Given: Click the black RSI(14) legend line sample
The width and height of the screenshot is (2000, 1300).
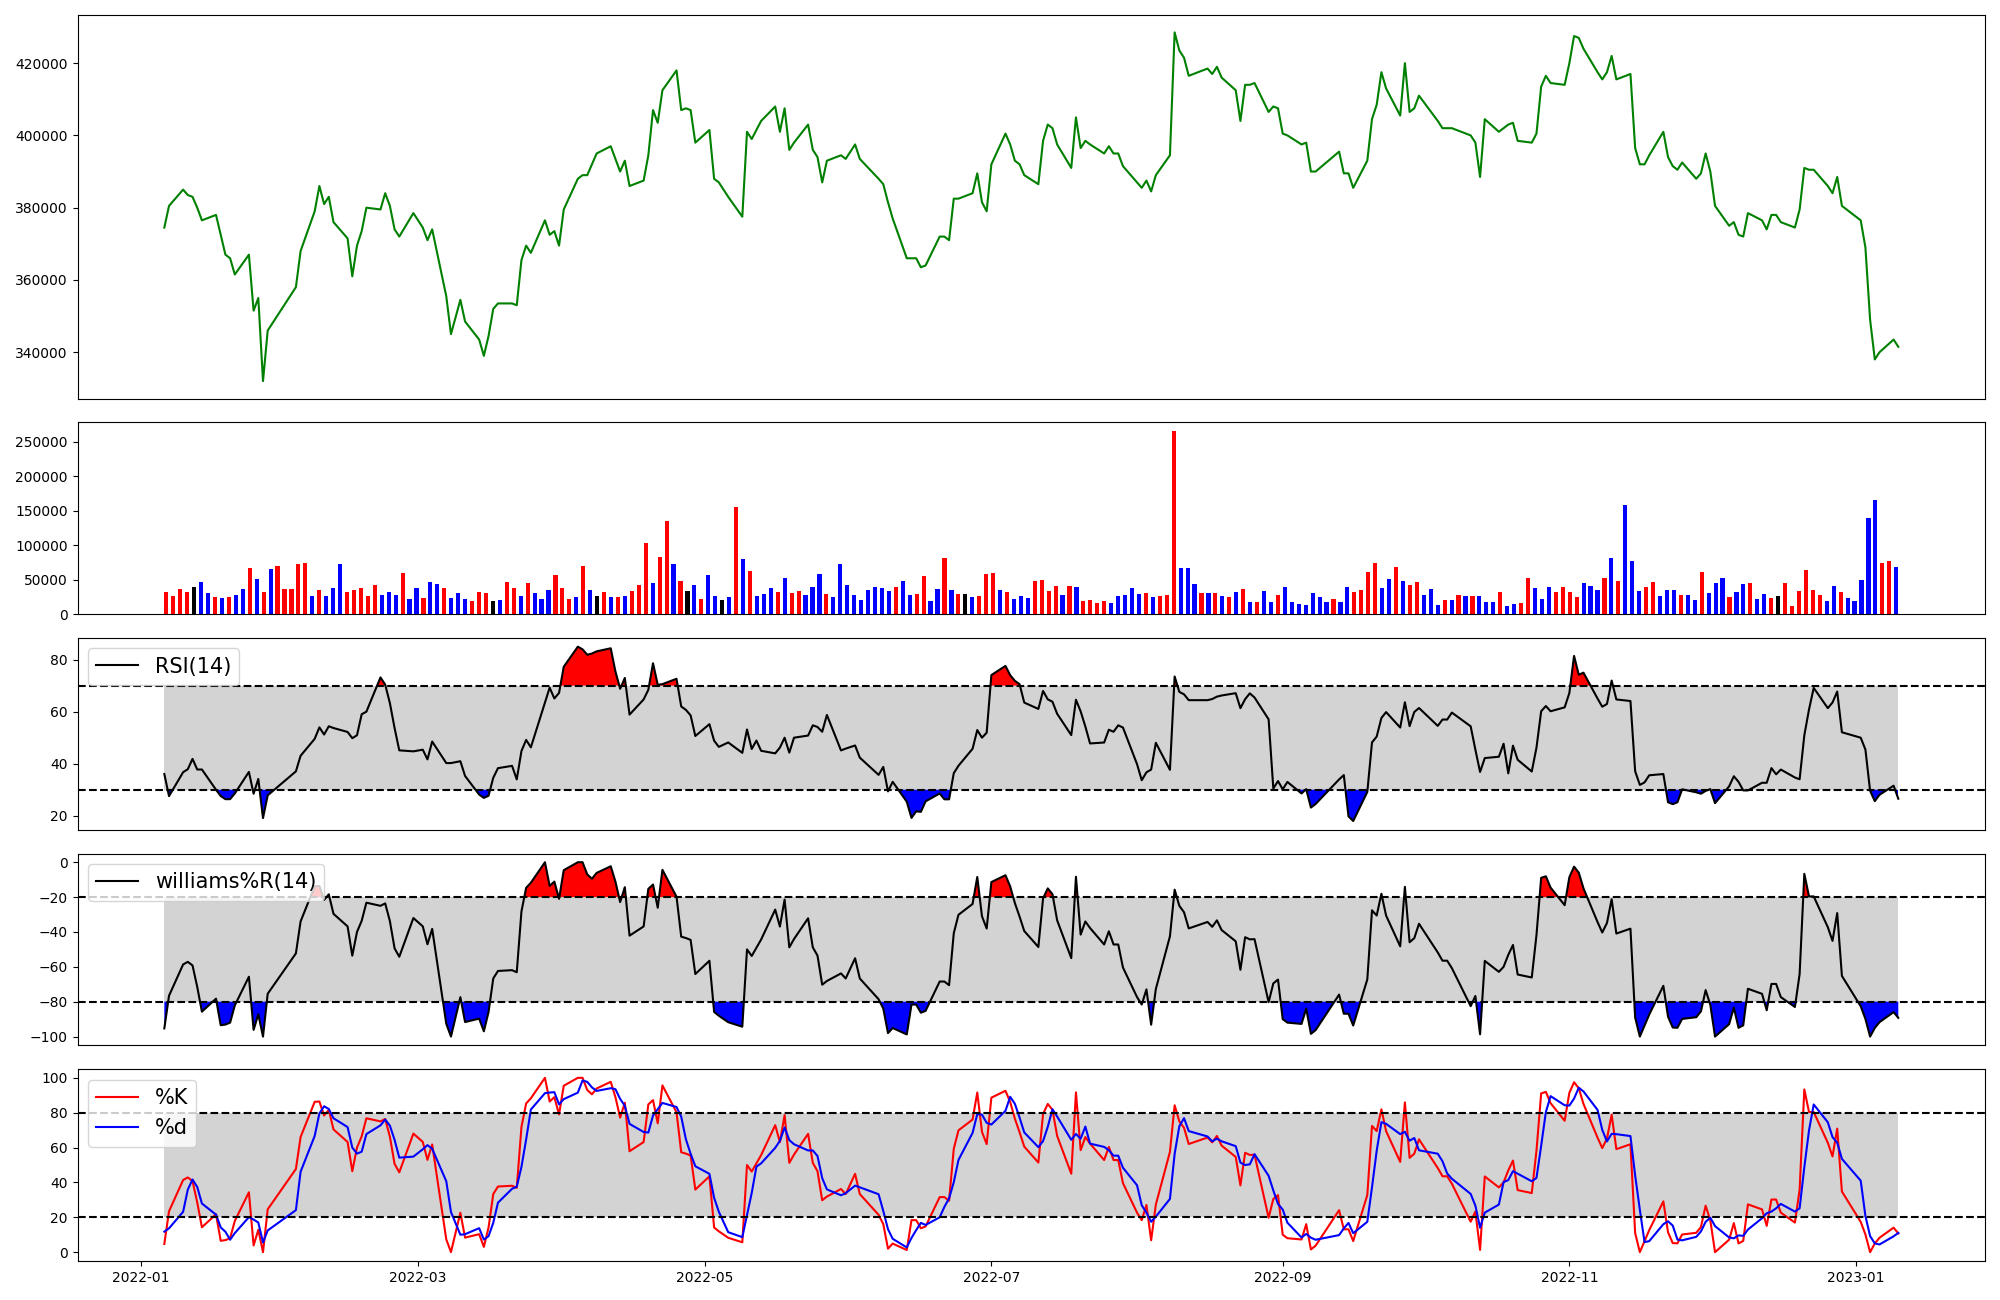Looking at the screenshot, I should coord(117,666).
